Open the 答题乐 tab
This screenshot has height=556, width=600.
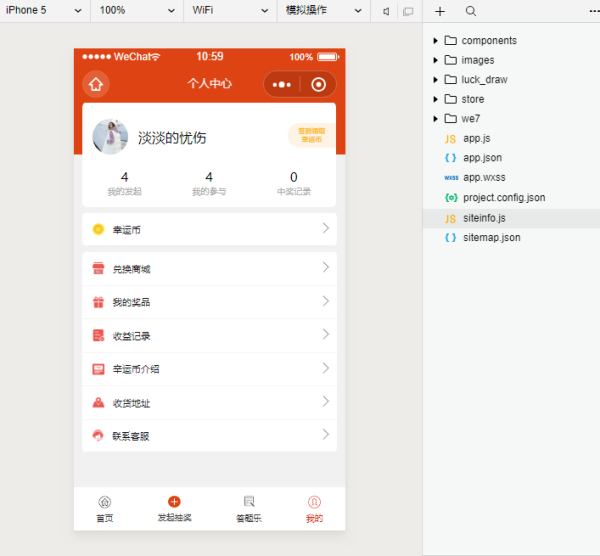pos(249,508)
